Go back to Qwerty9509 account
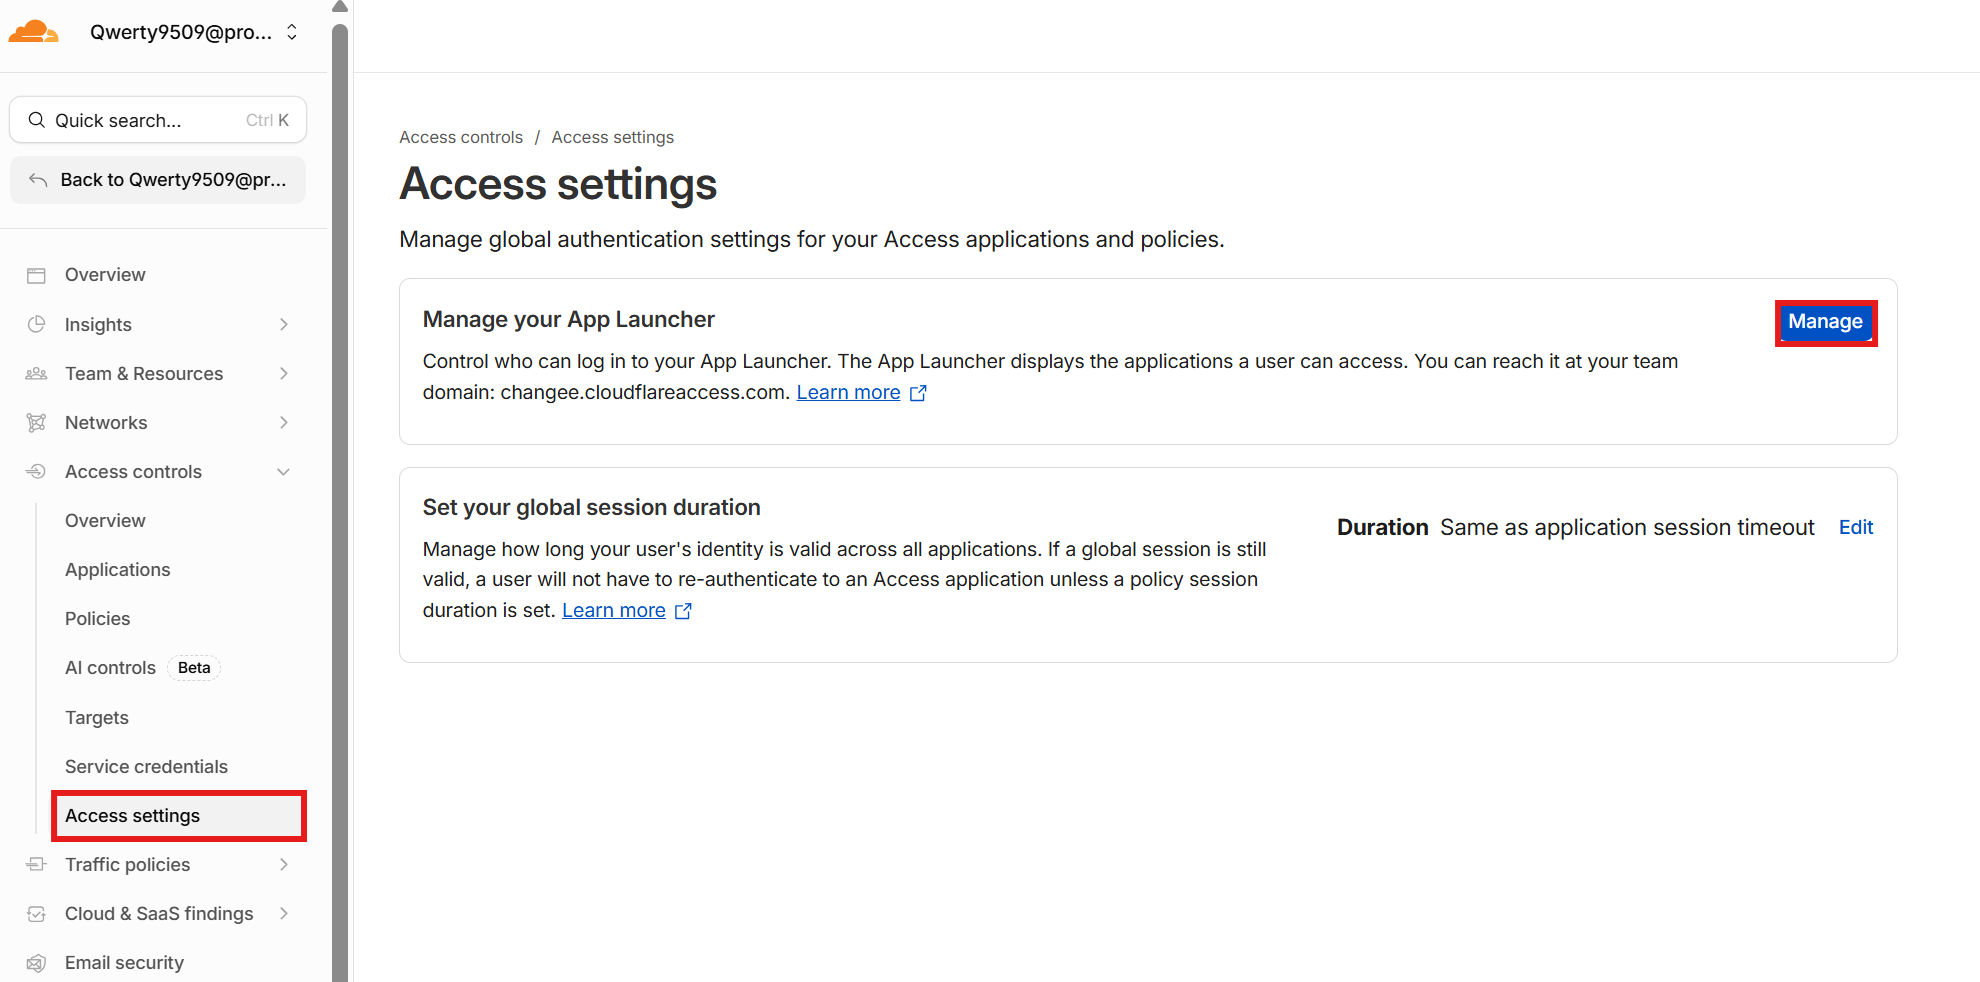This screenshot has height=982, width=1980. (x=158, y=180)
